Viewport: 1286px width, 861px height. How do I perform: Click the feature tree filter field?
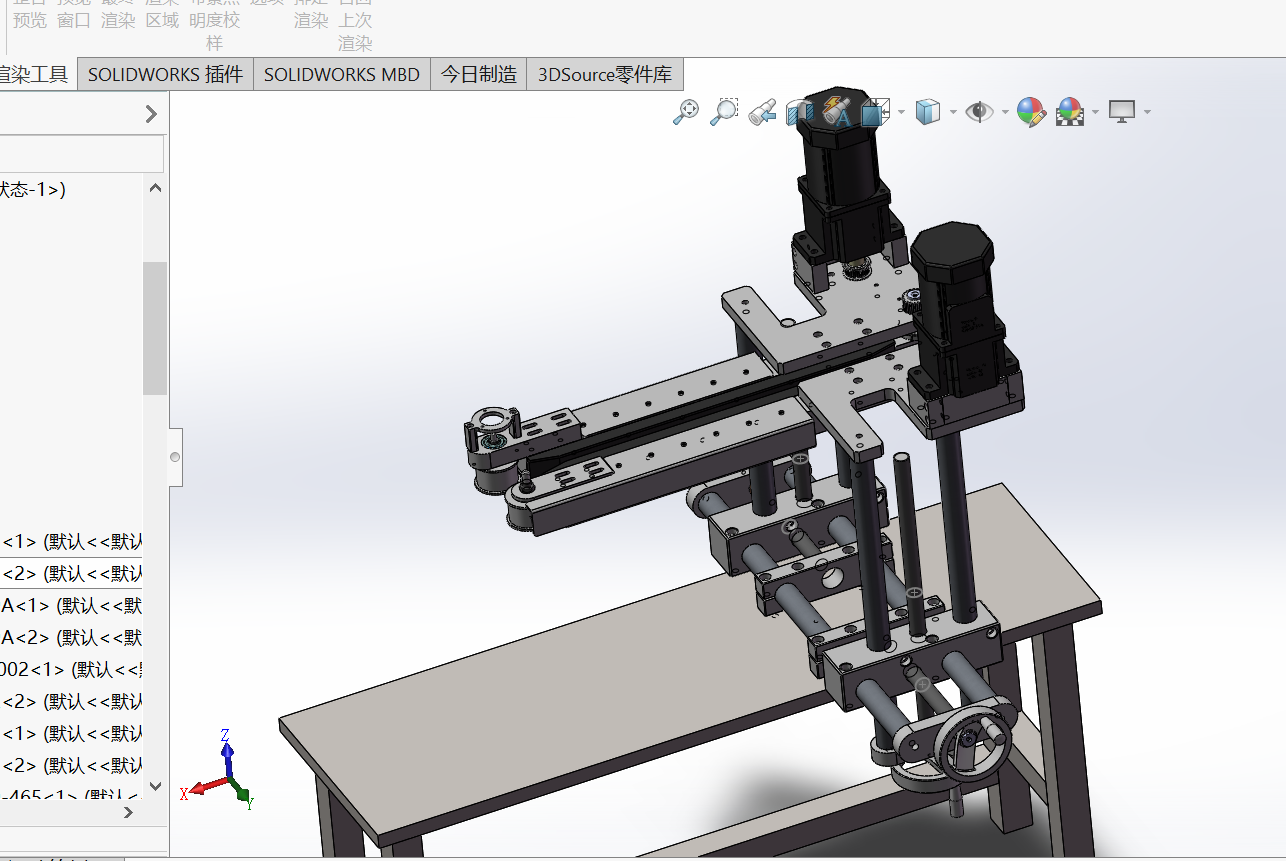click(81, 154)
